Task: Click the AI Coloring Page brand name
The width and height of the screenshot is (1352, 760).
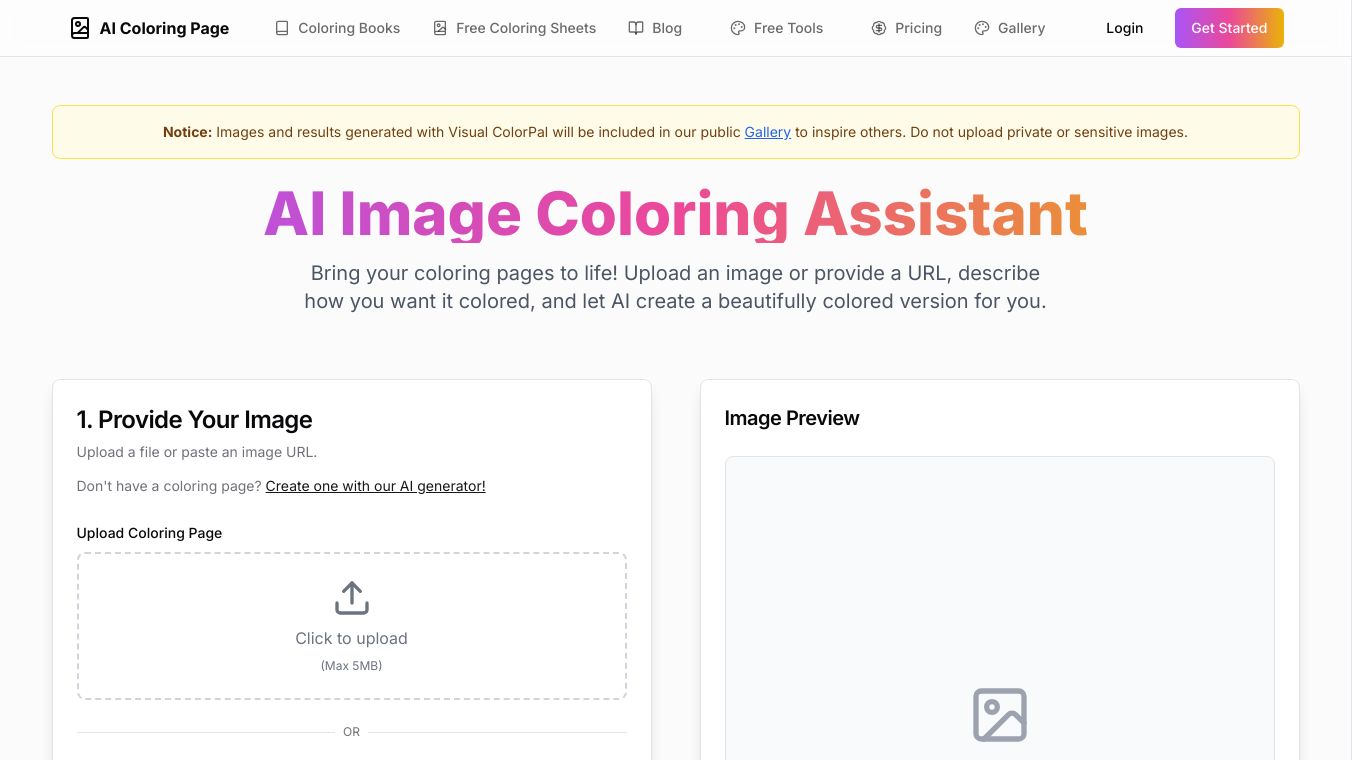Action: 164,28
